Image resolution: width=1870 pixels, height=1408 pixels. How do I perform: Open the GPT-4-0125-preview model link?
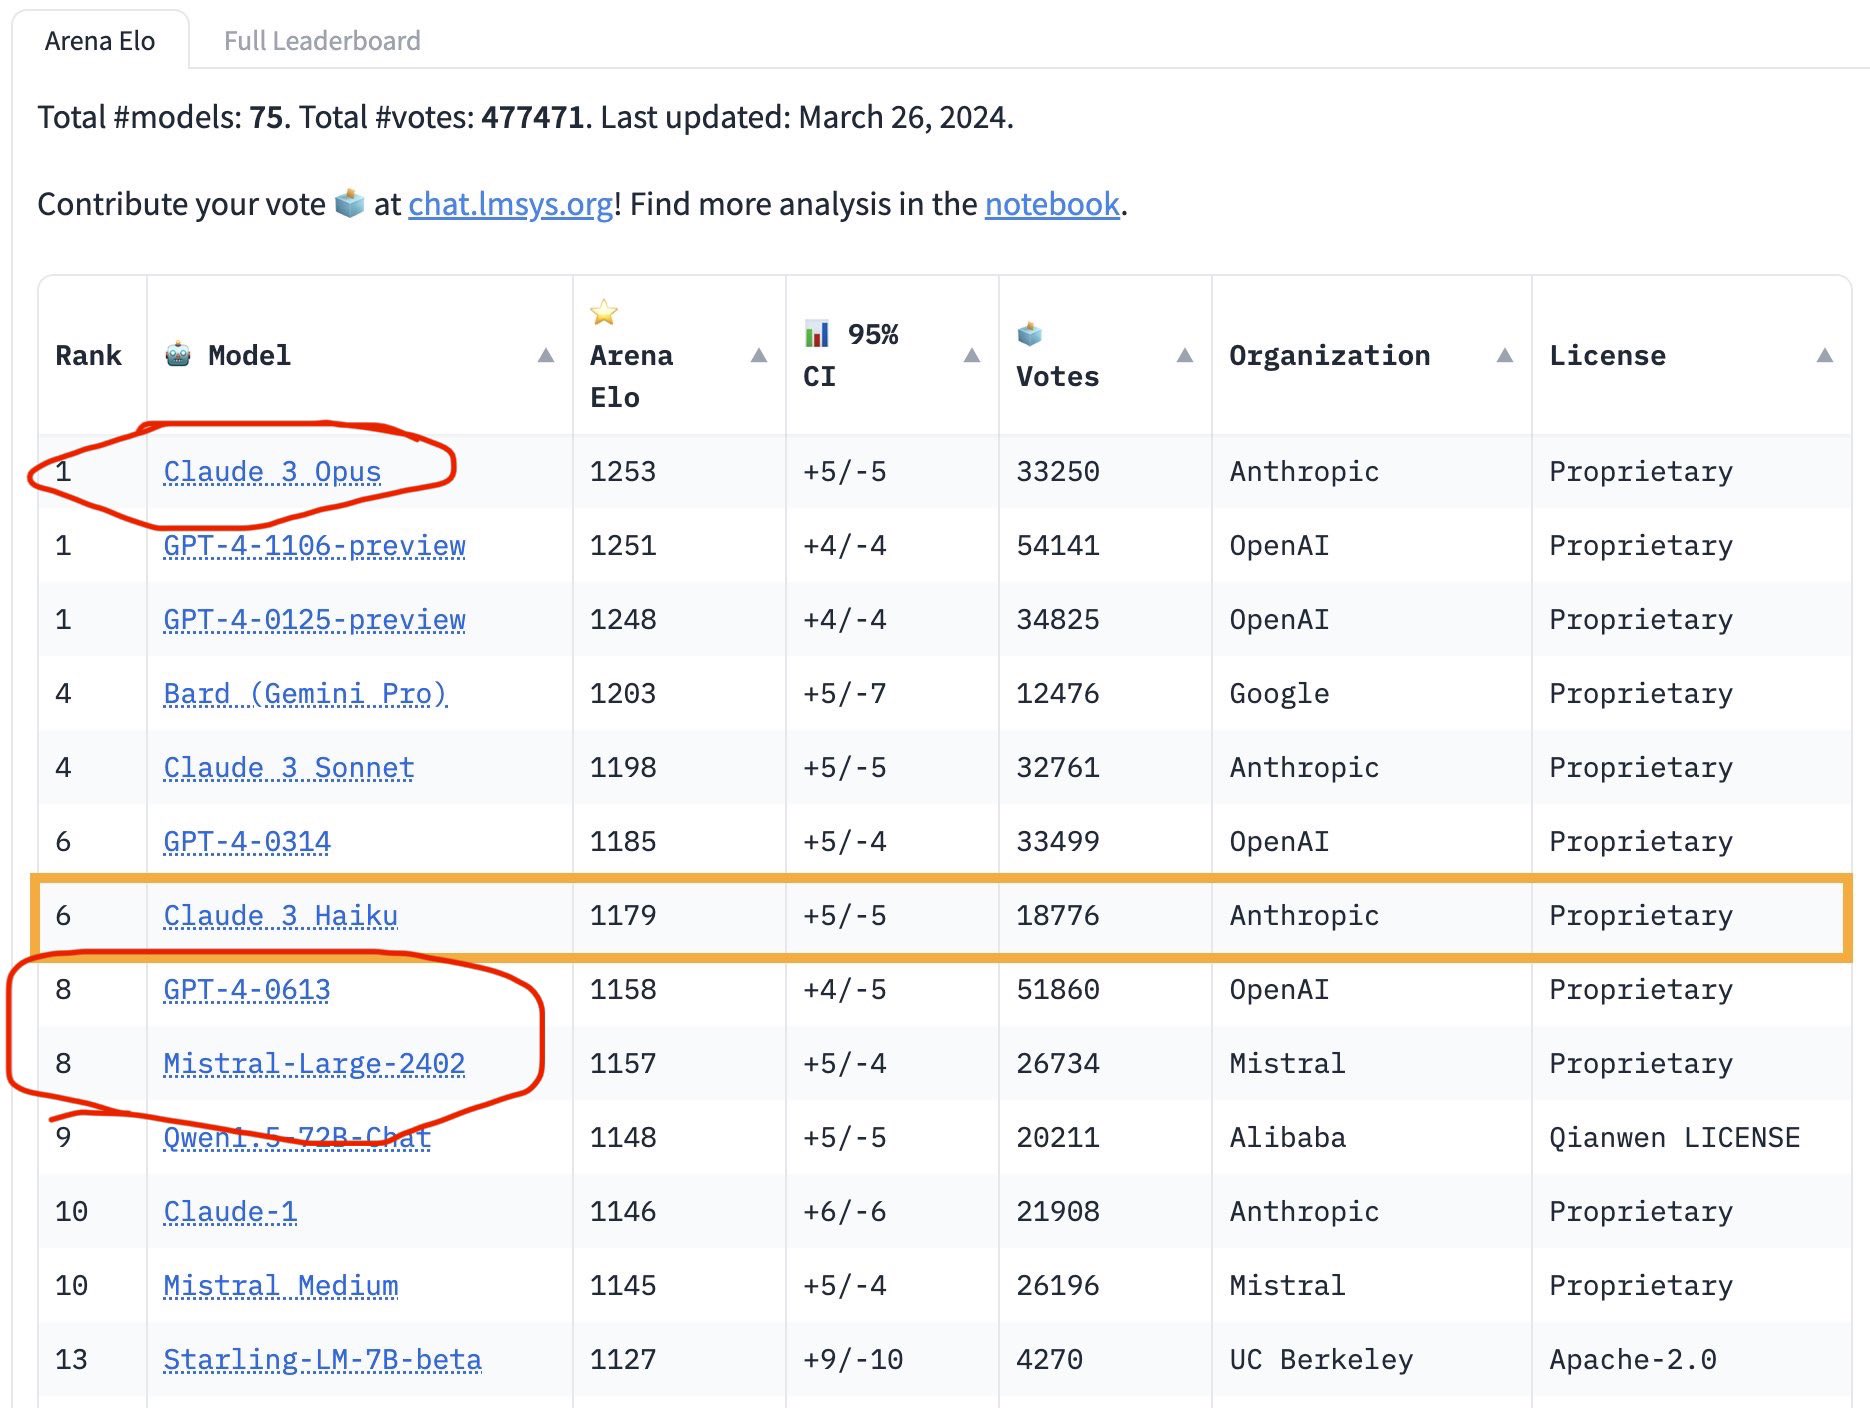[314, 620]
